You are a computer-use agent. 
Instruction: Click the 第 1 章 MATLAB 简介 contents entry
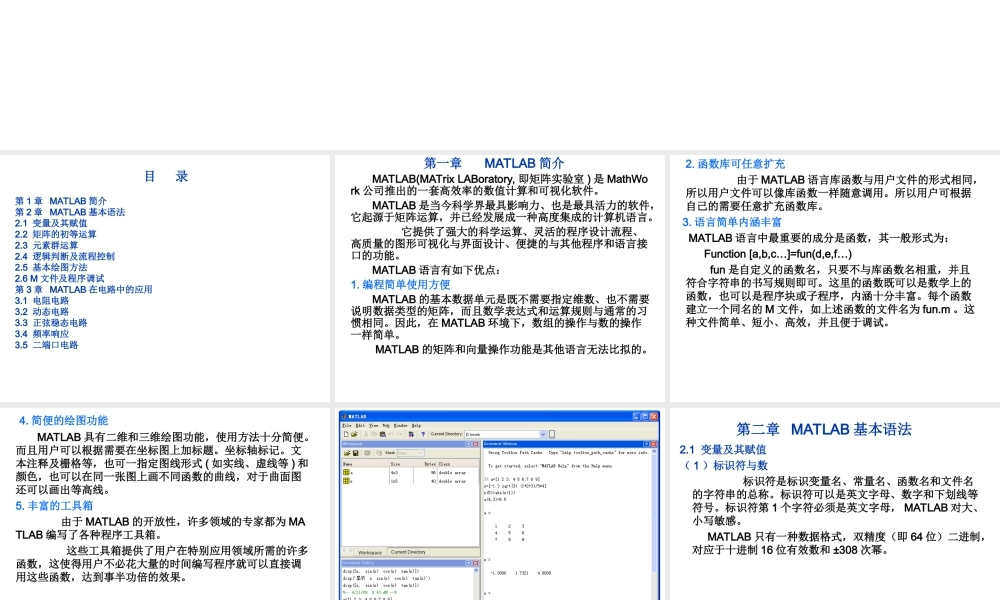click(61, 201)
